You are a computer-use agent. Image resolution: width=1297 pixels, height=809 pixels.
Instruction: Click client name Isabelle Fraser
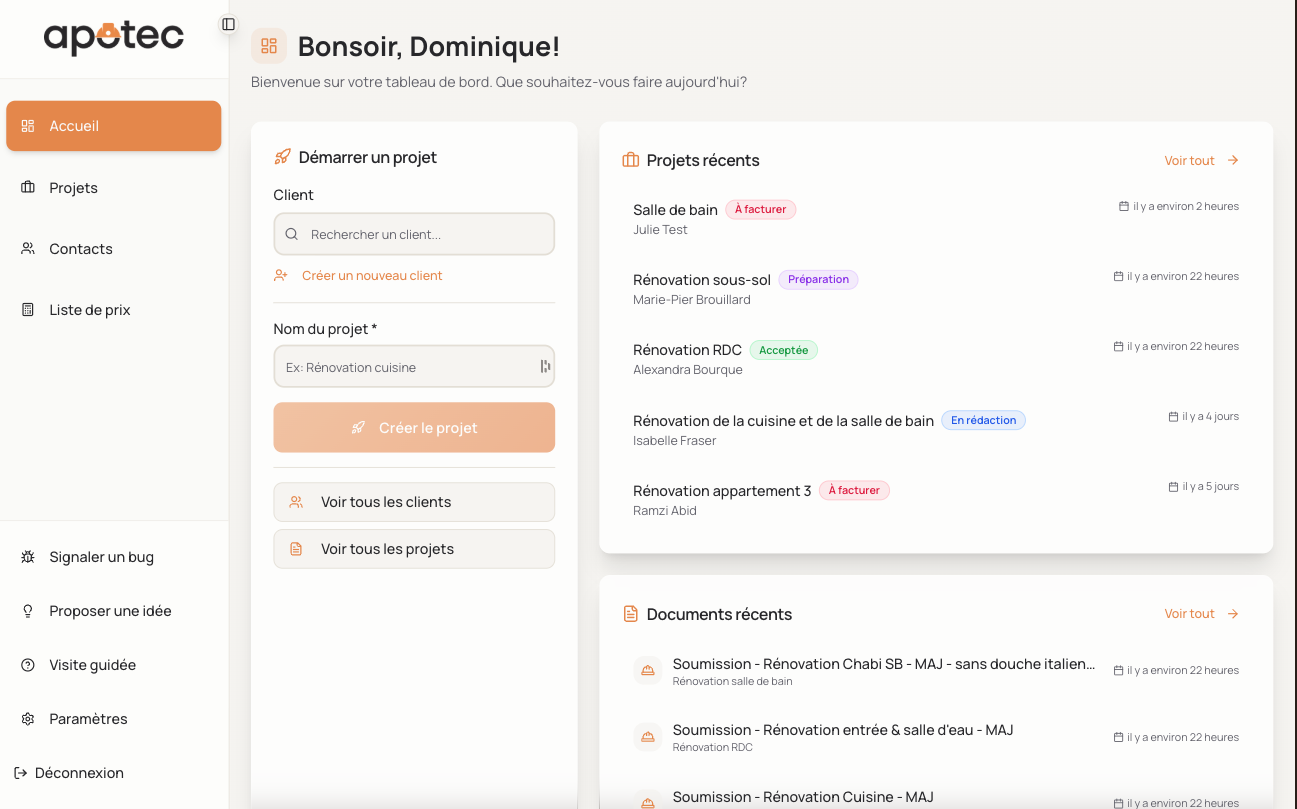[x=675, y=441]
